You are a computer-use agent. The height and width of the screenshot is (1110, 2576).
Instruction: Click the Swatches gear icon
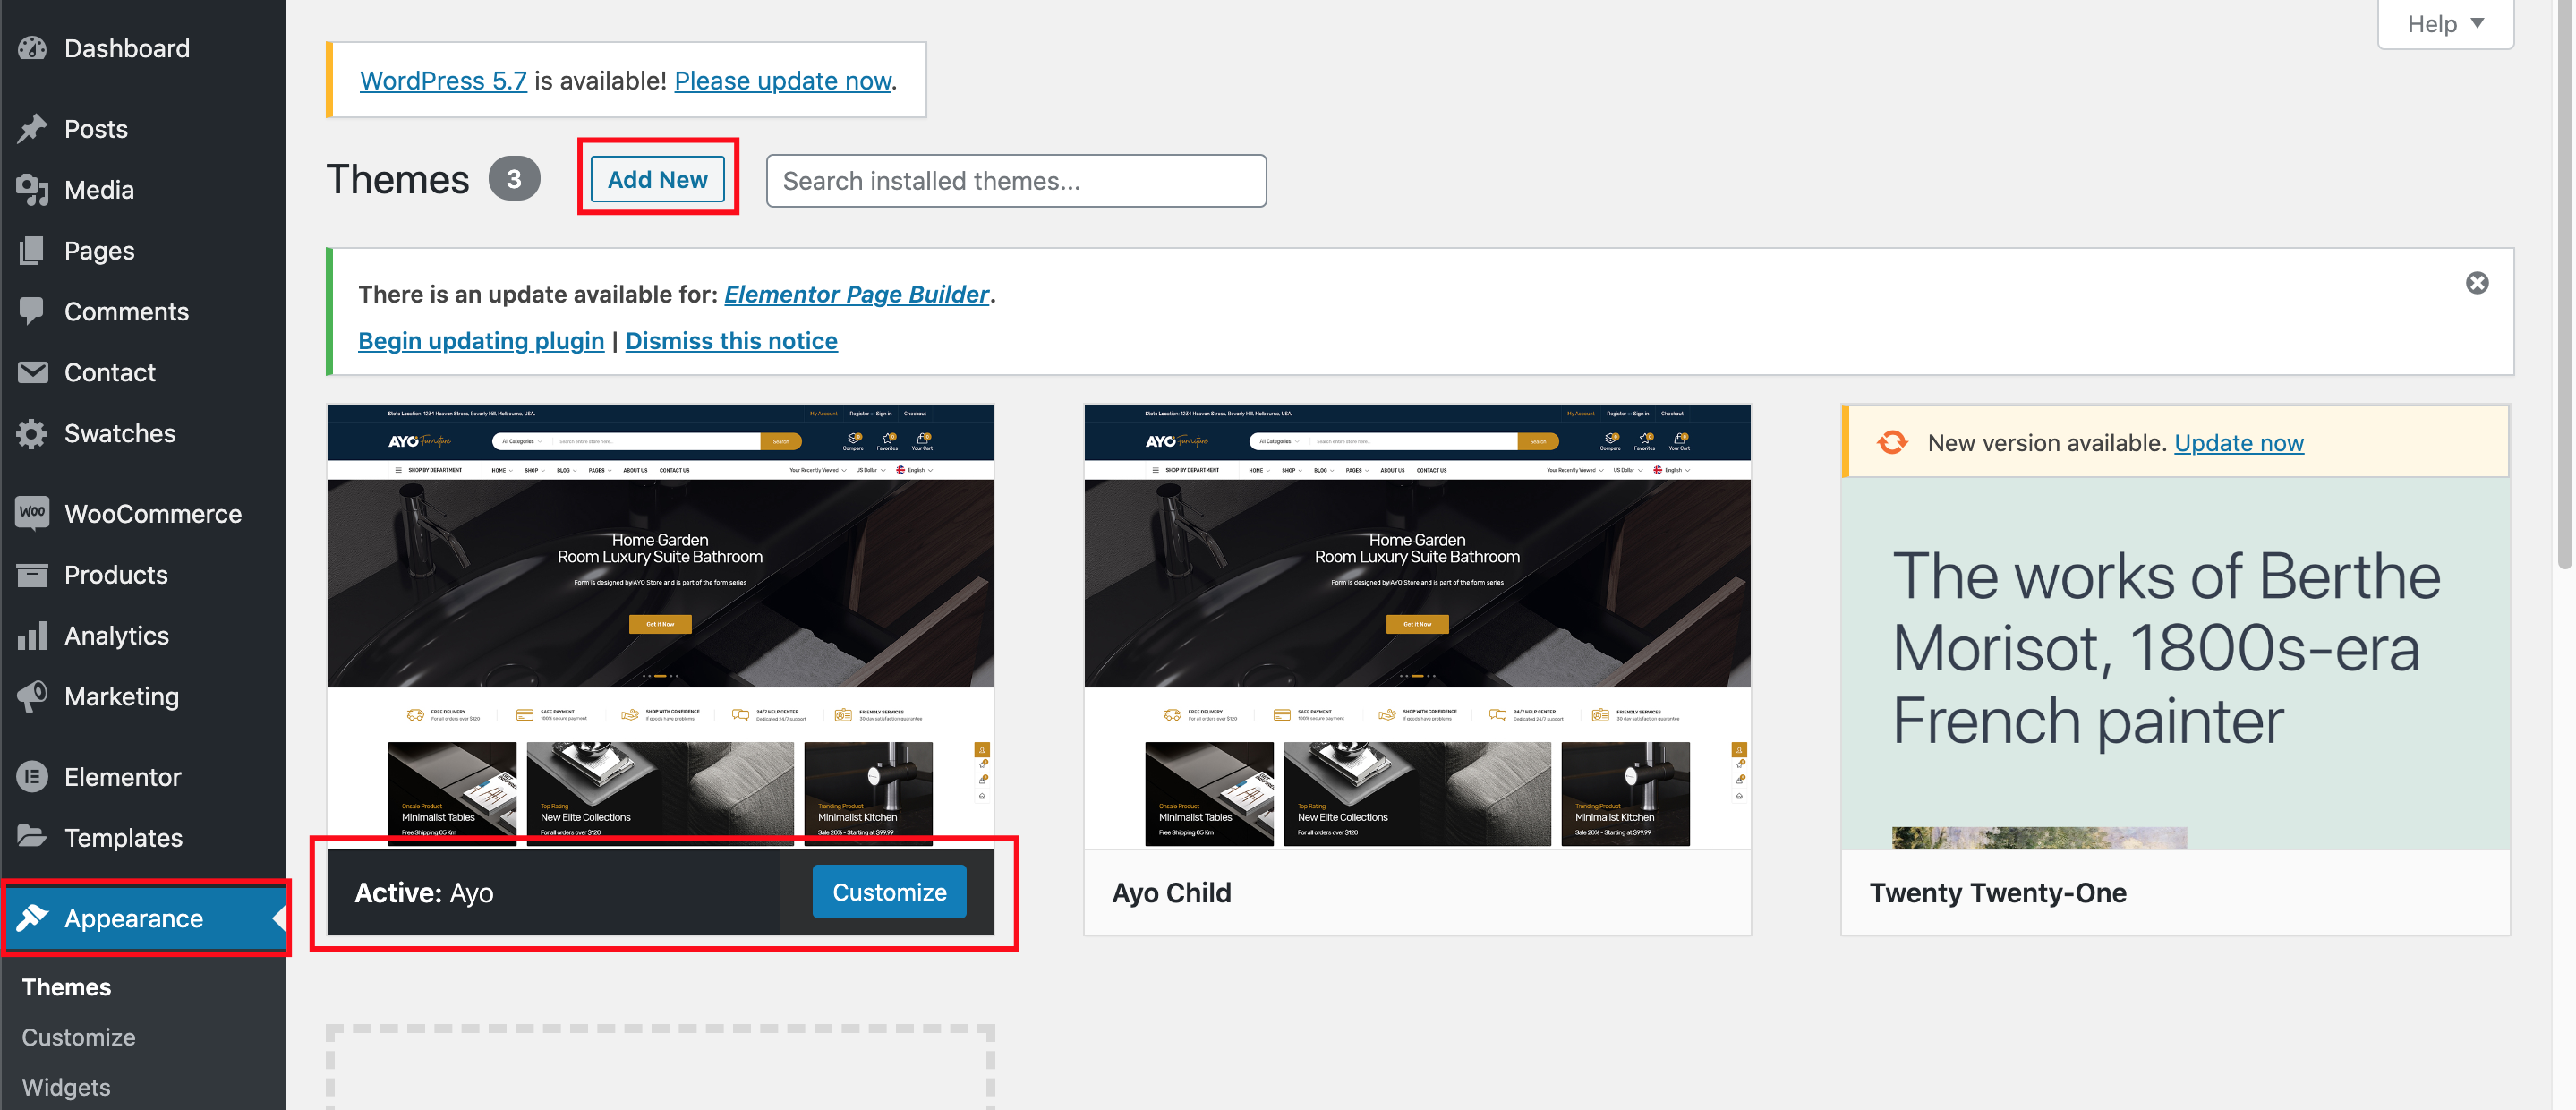pos(32,434)
